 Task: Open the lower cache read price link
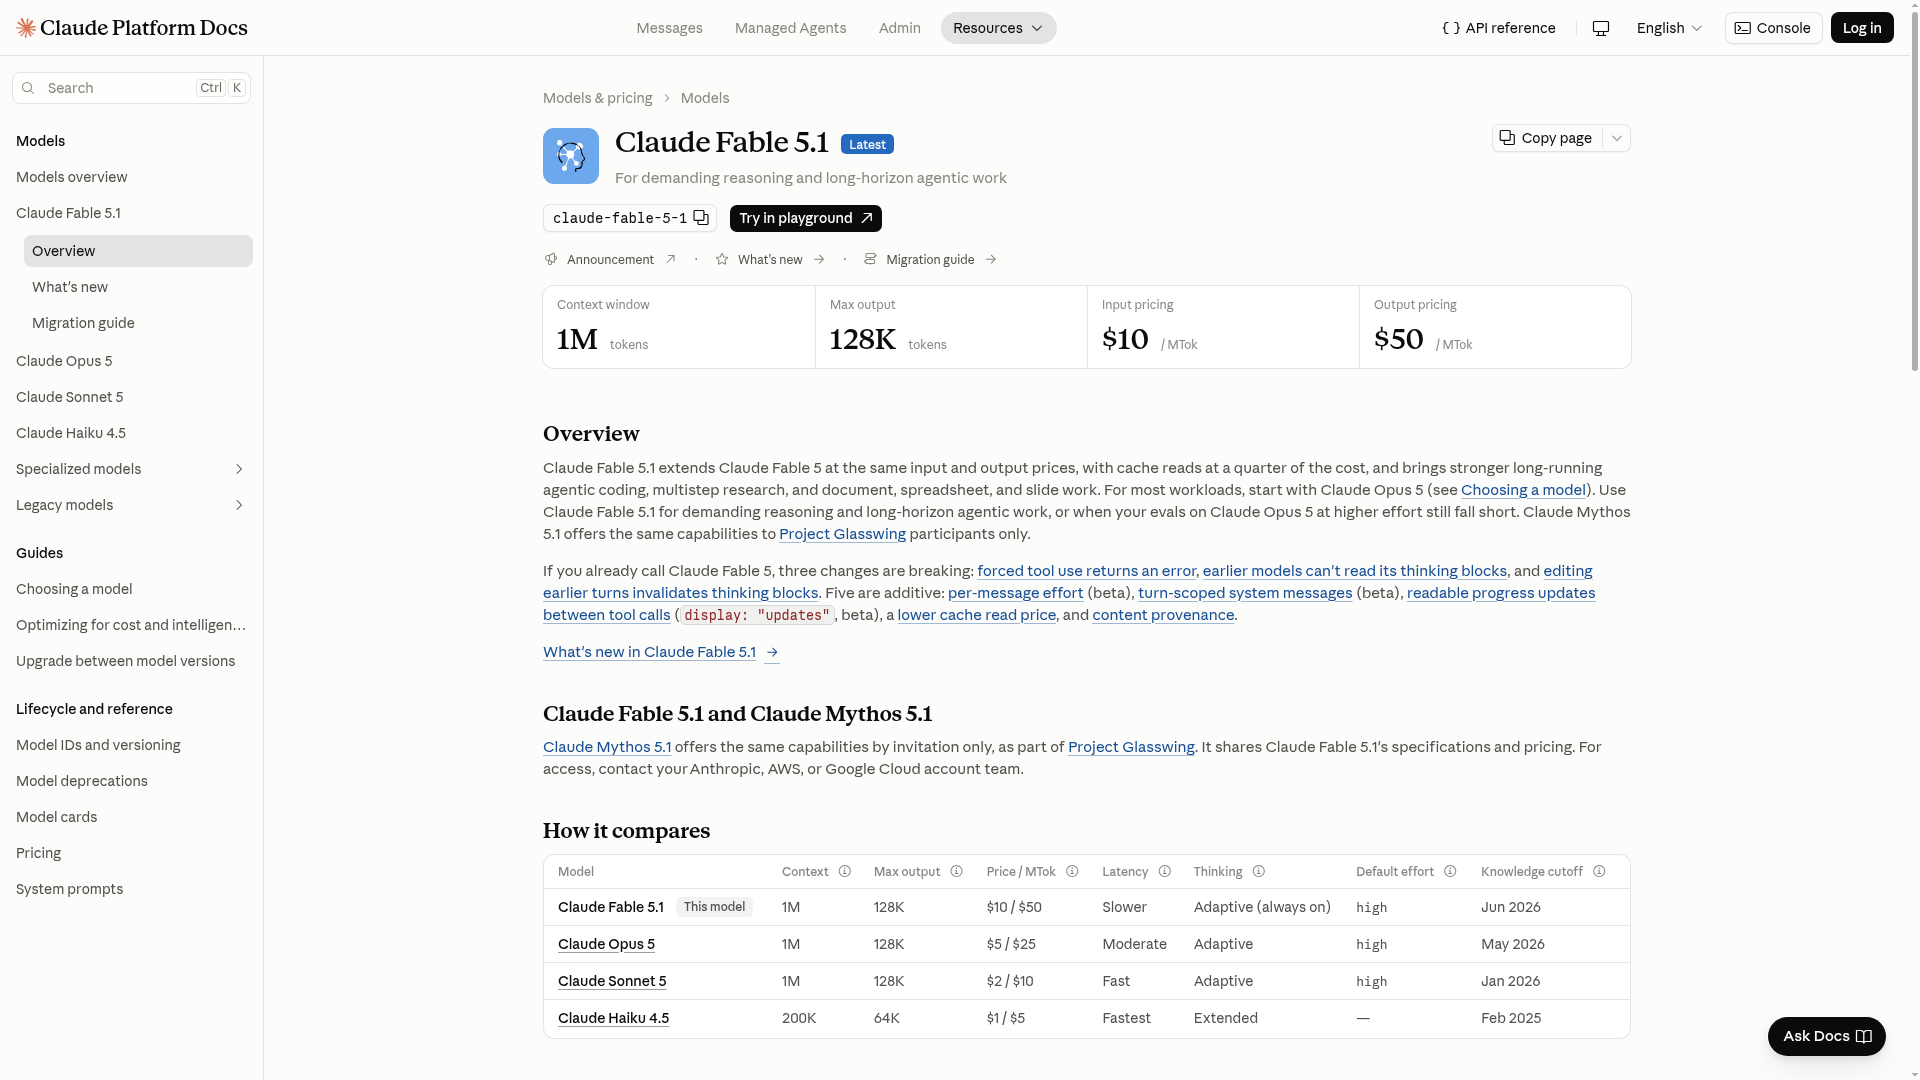pos(977,615)
